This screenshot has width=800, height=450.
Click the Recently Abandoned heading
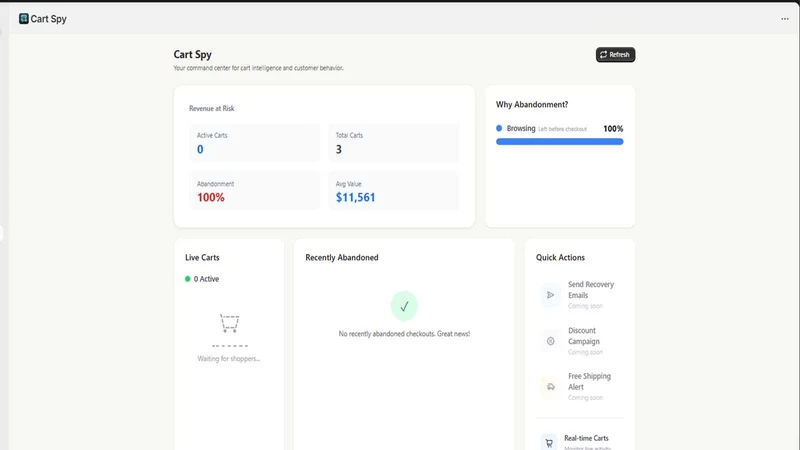tap(342, 258)
